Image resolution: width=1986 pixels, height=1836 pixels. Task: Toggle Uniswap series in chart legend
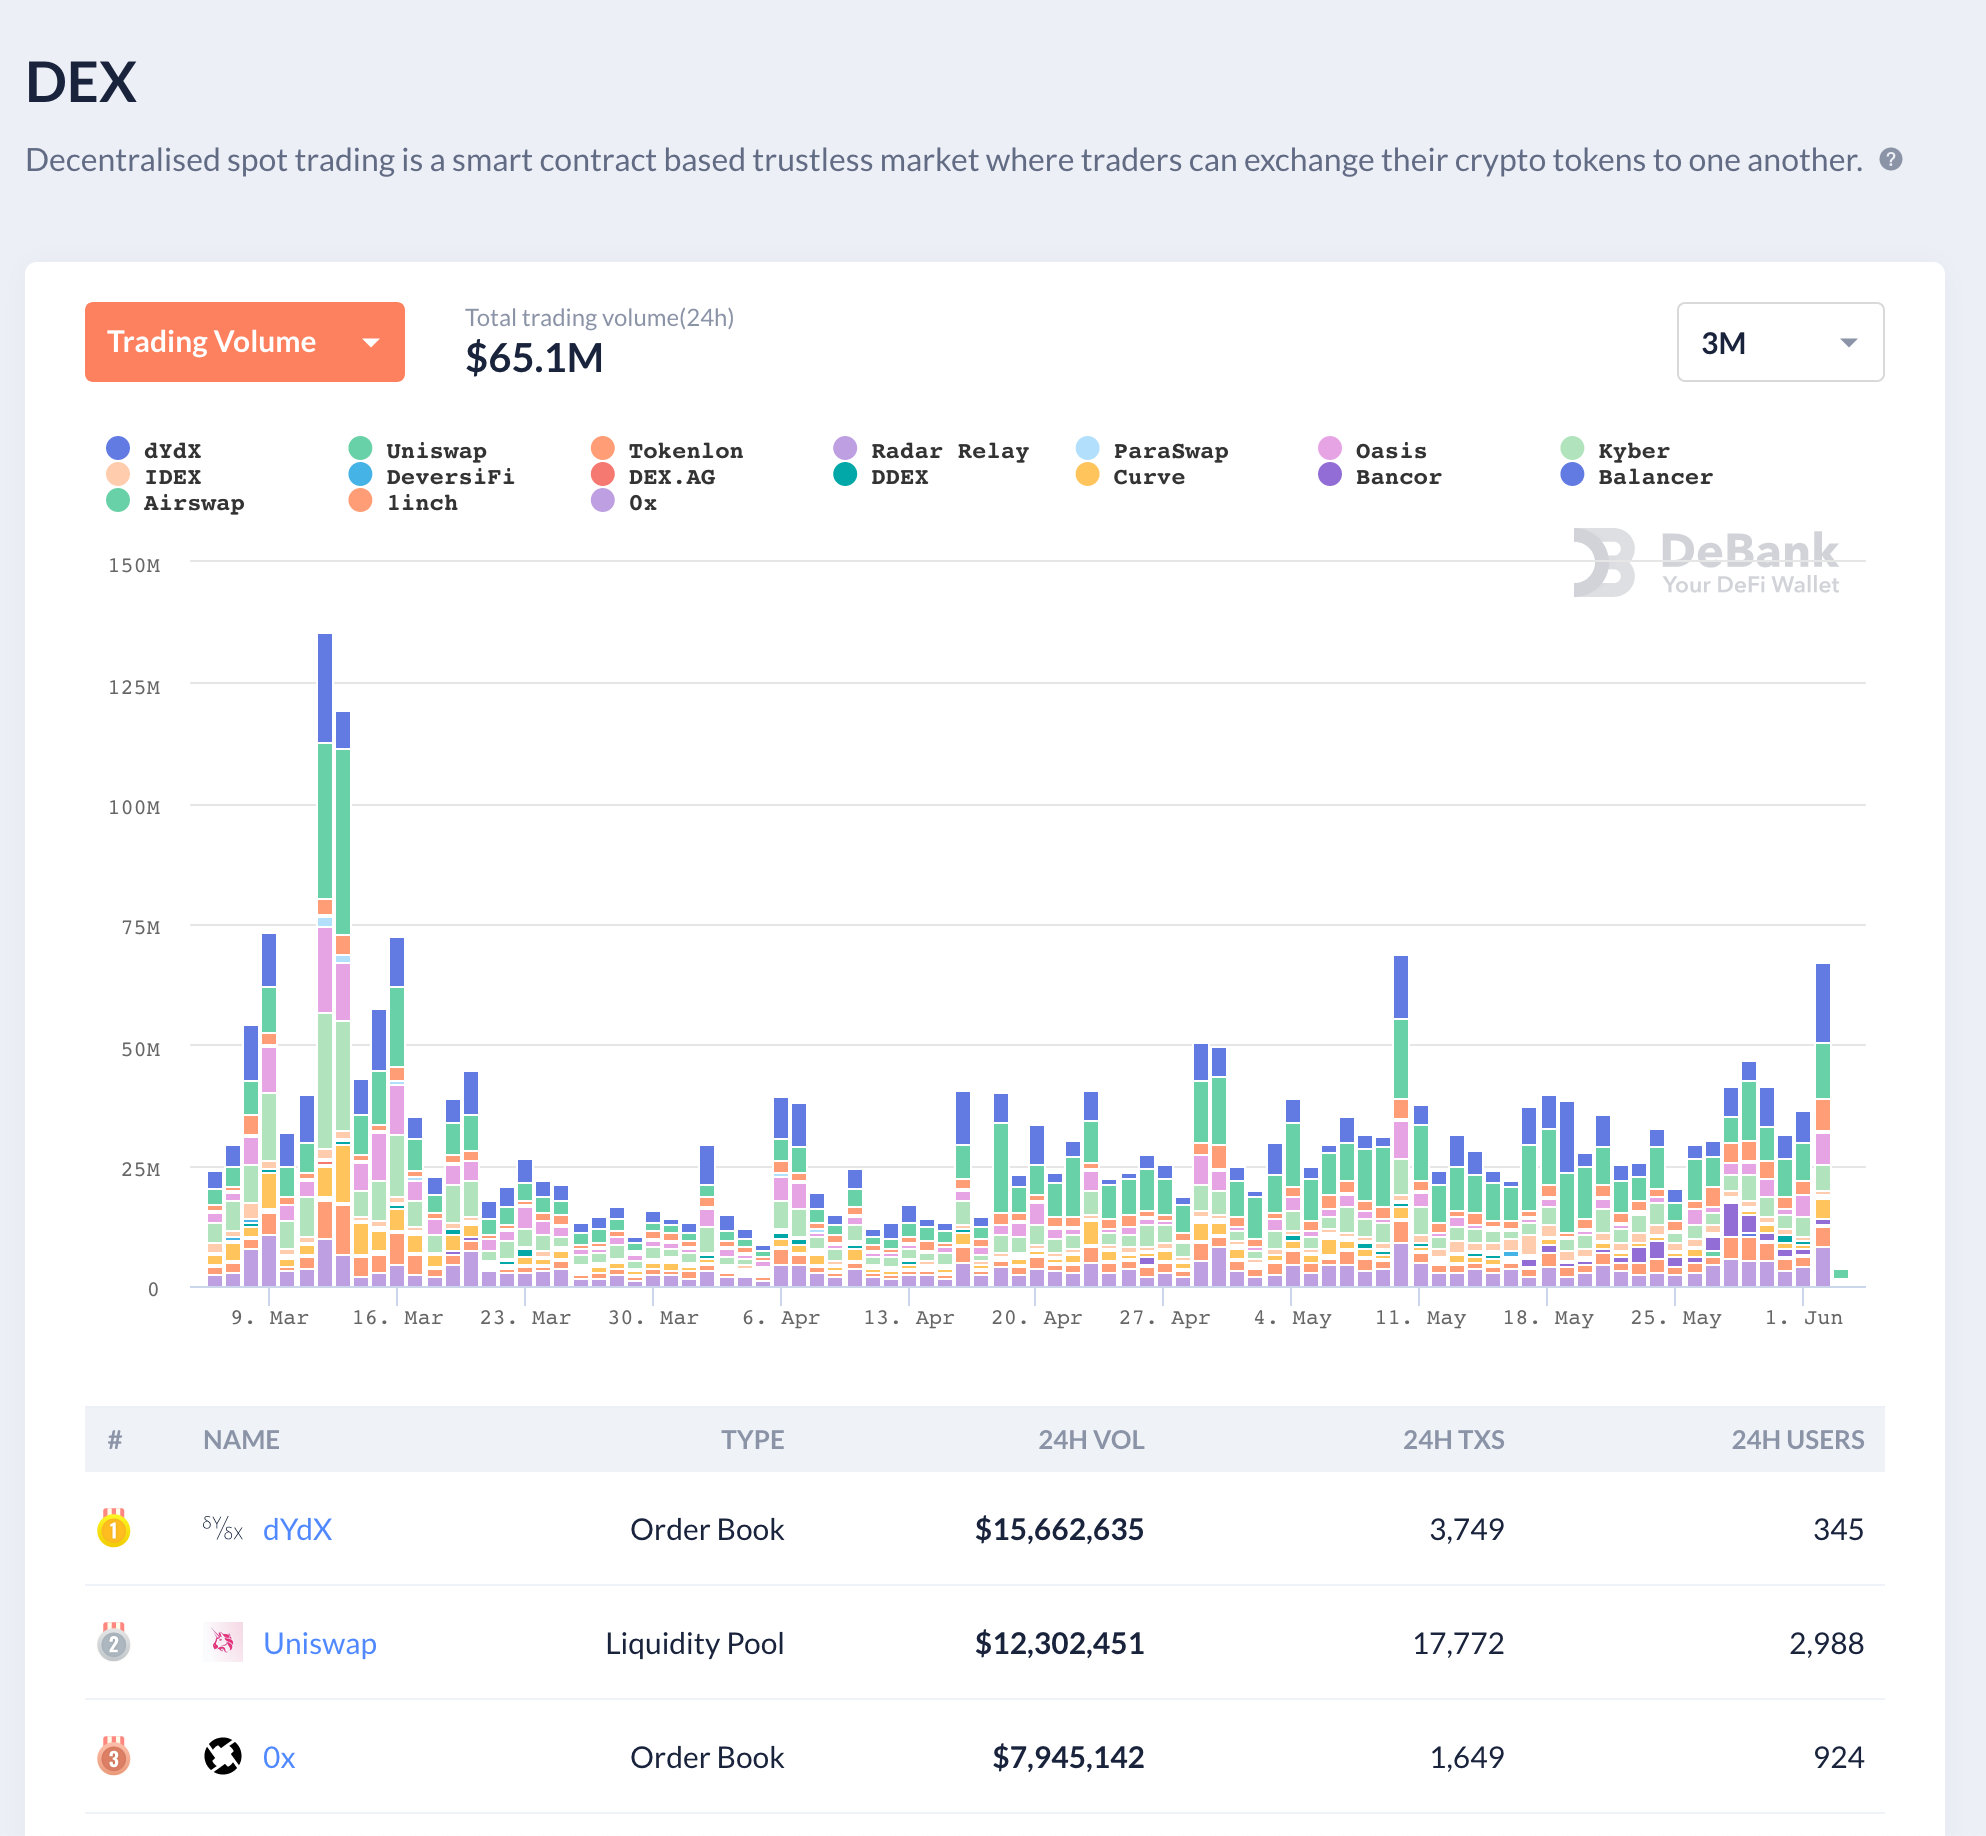coord(418,450)
